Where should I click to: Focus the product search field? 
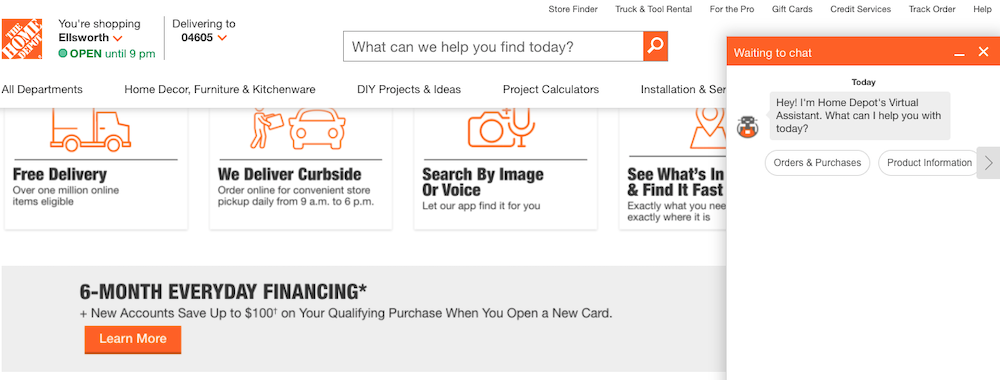(493, 47)
